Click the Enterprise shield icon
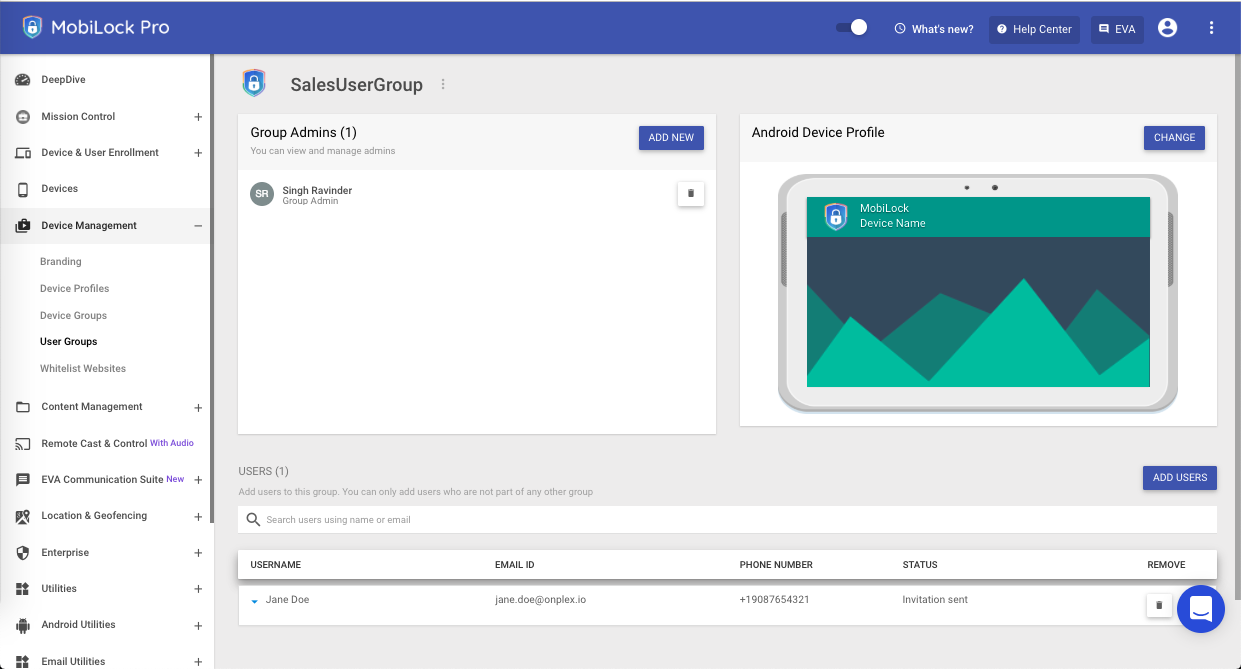Viewport: 1241px width, 669px height. pyautogui.click(x=22, y=553)
